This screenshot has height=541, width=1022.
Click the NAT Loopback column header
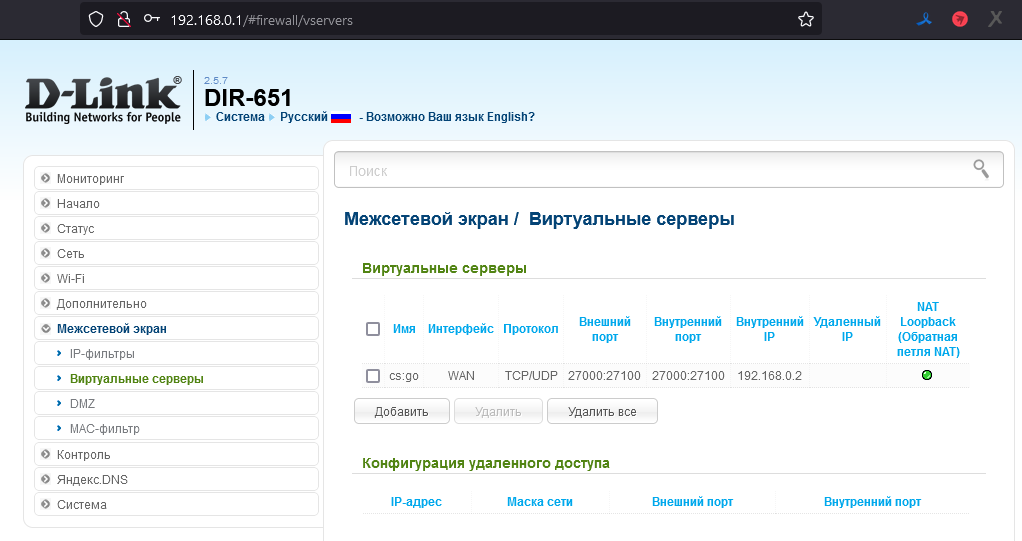(927, 329)
